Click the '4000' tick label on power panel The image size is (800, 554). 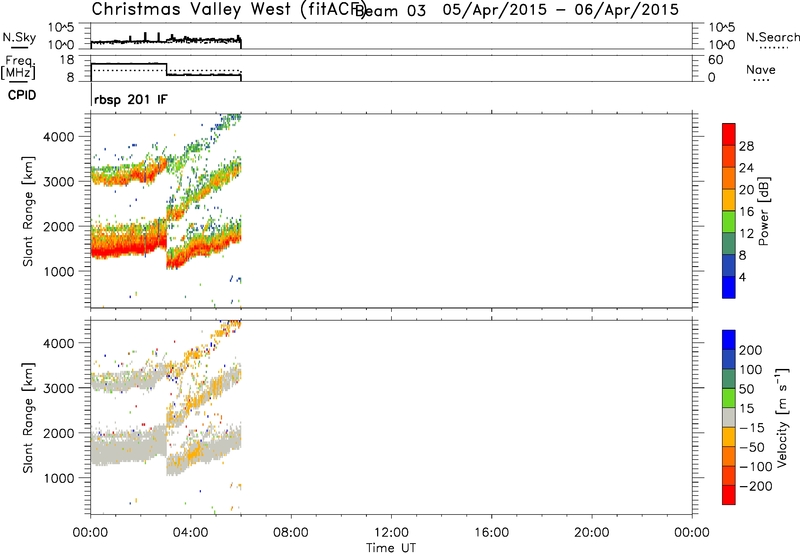(x=59, y=137)
